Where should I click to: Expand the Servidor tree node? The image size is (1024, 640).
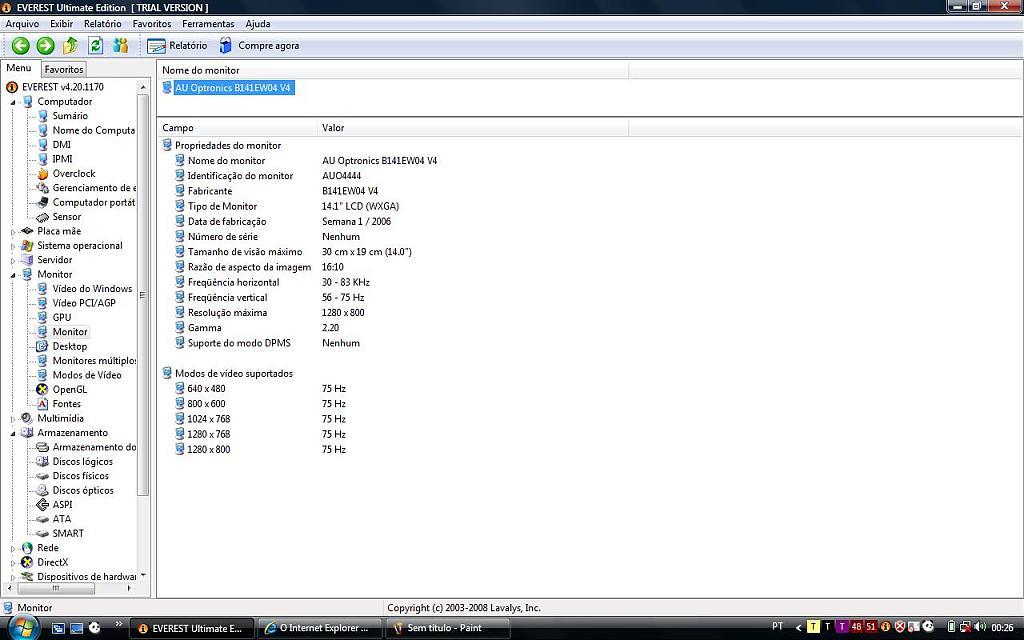pyautogui.click(x=12, y=261)
